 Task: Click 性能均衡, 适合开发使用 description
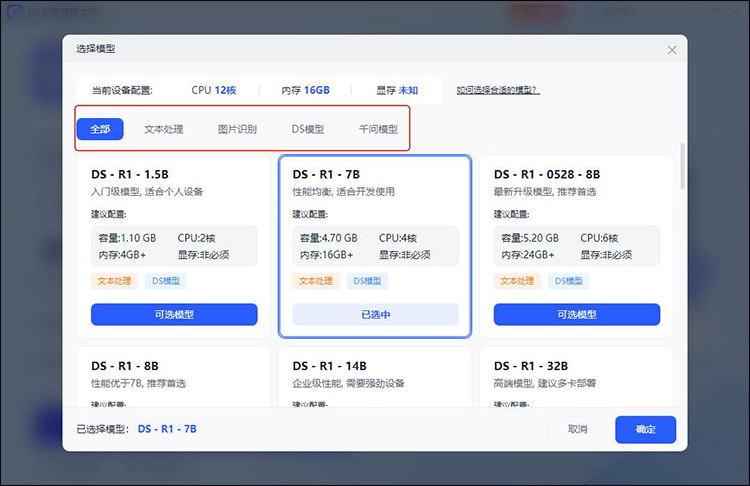(344, 192)
